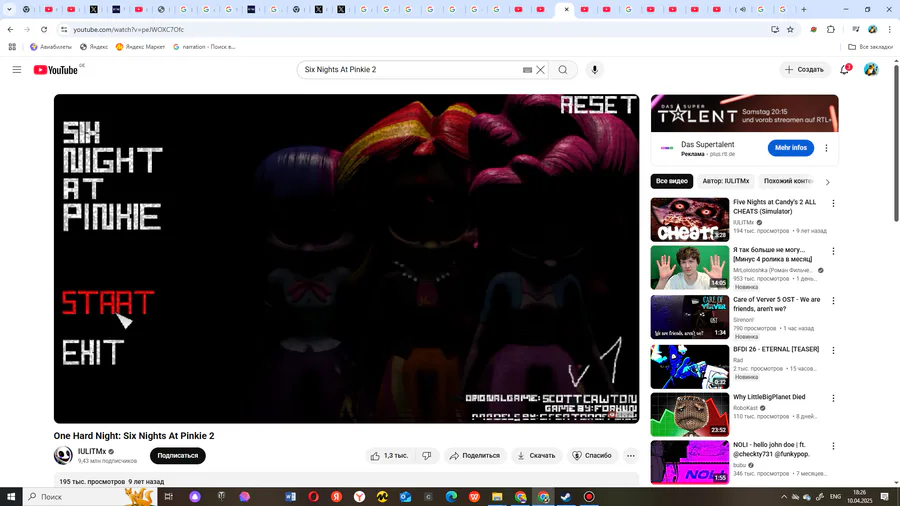900x506 pixels.
Task: Open the Das Supertalent banner ad
Action: click(x=744, y=114)
